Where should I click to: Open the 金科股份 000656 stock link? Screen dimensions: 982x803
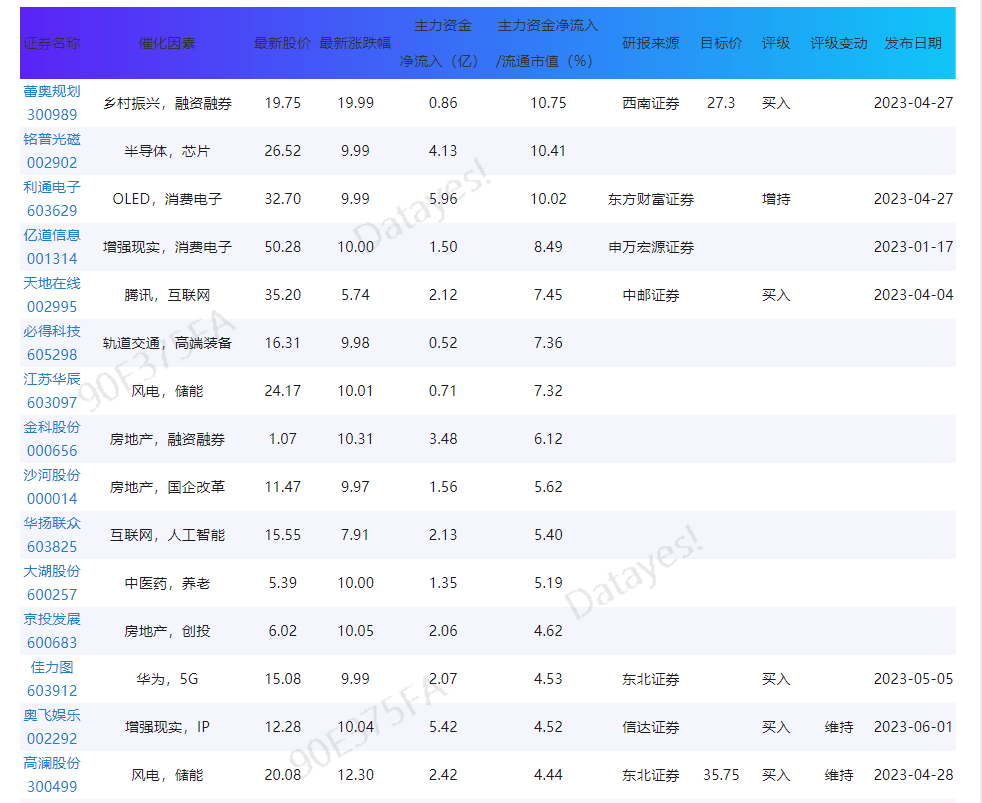pos(52,439)
